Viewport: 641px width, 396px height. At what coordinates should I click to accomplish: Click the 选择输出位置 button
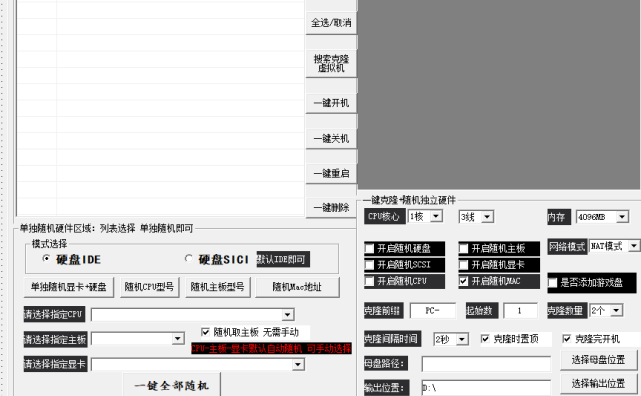pyautogui.click(x=598, y=384)
